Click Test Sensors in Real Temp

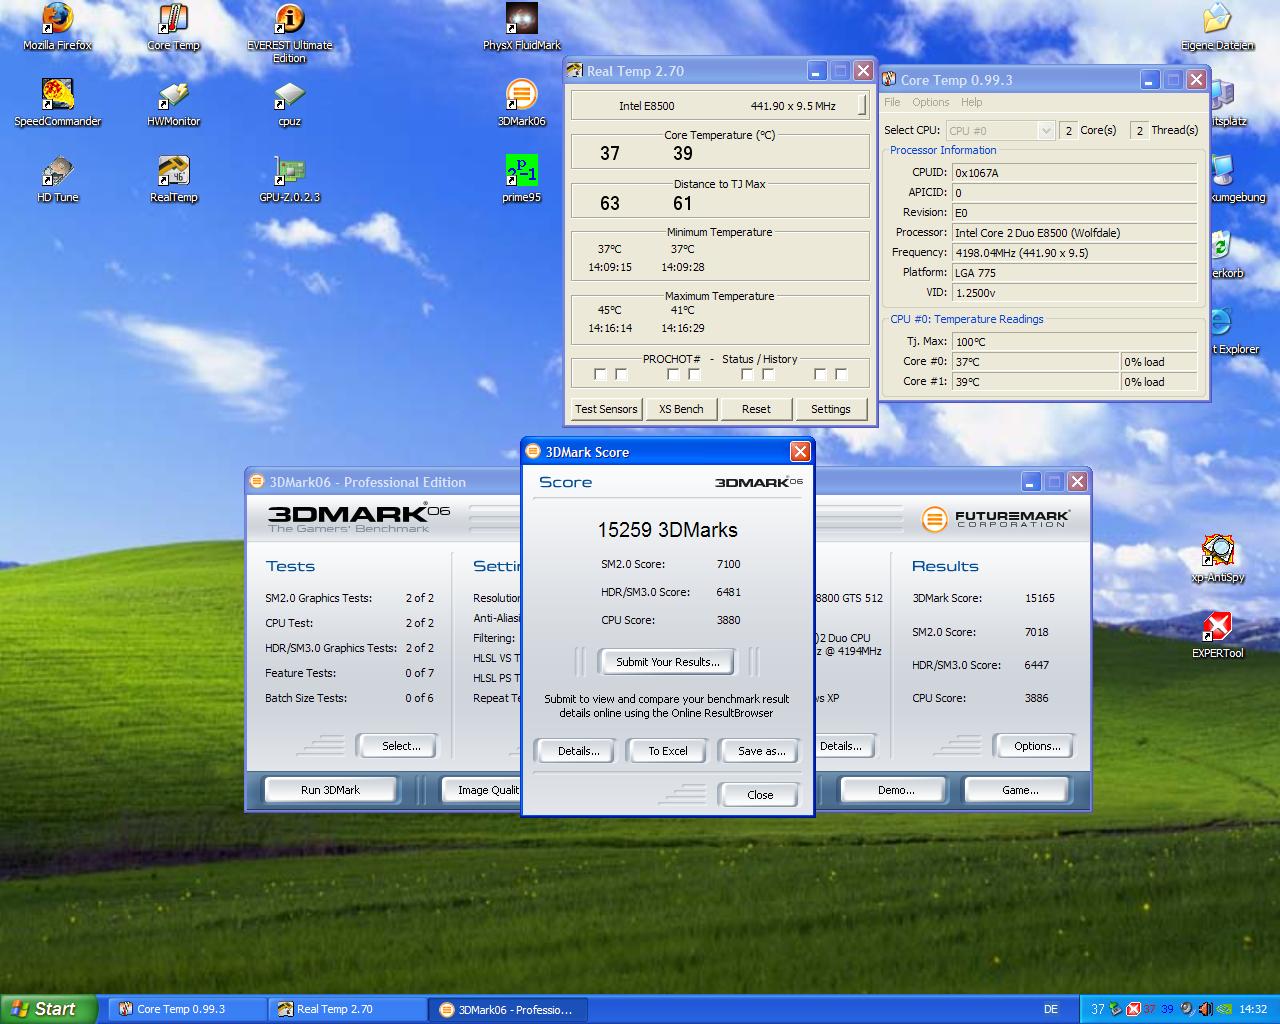tap(606, 409)
